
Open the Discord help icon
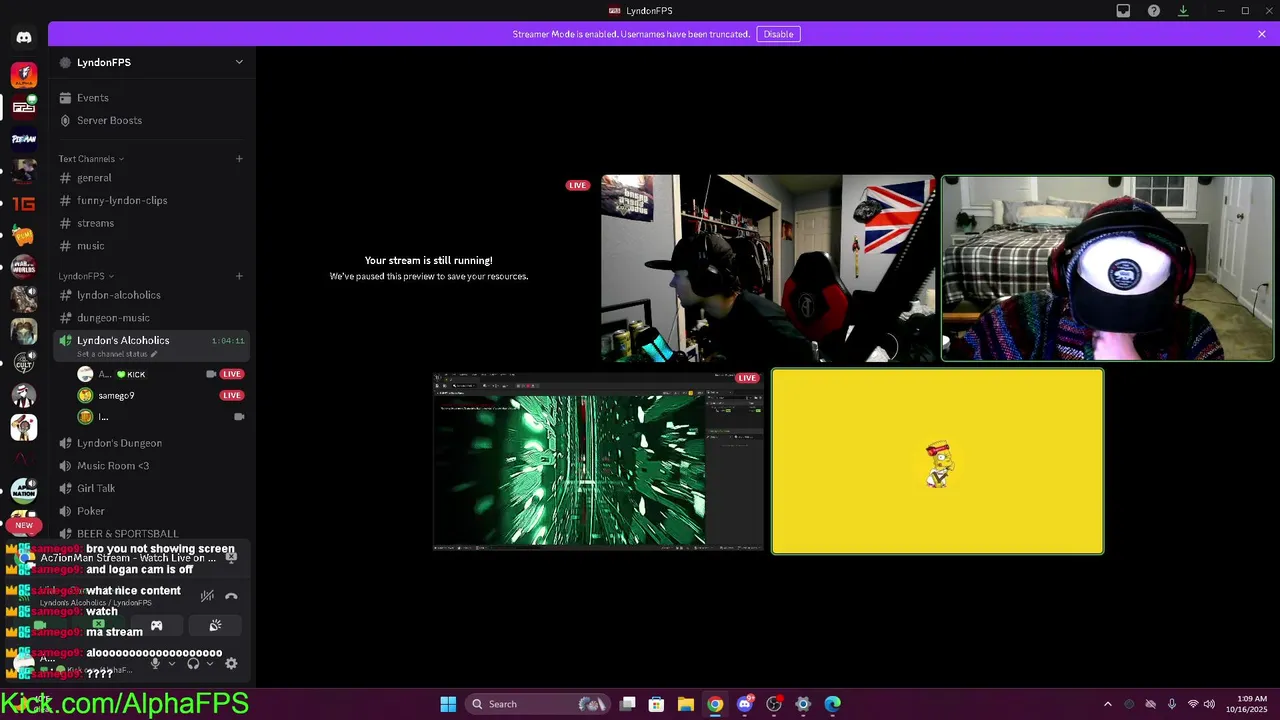click(x=1154, y=11)
